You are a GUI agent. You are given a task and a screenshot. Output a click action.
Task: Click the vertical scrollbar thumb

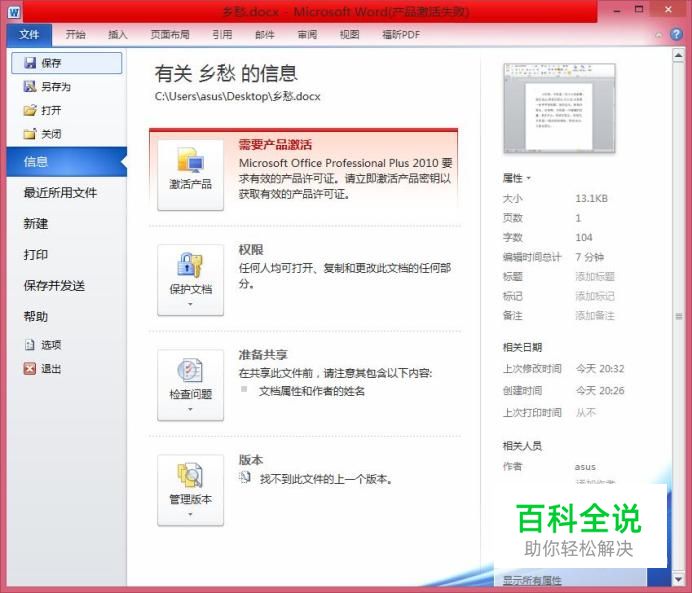point(679,316)
